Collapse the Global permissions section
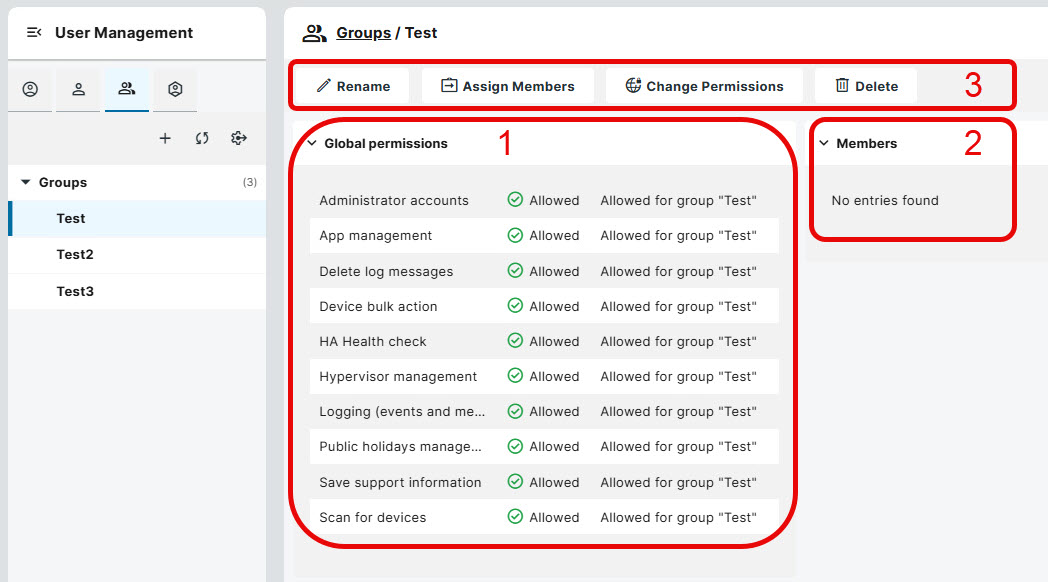 tap(313, 143)
